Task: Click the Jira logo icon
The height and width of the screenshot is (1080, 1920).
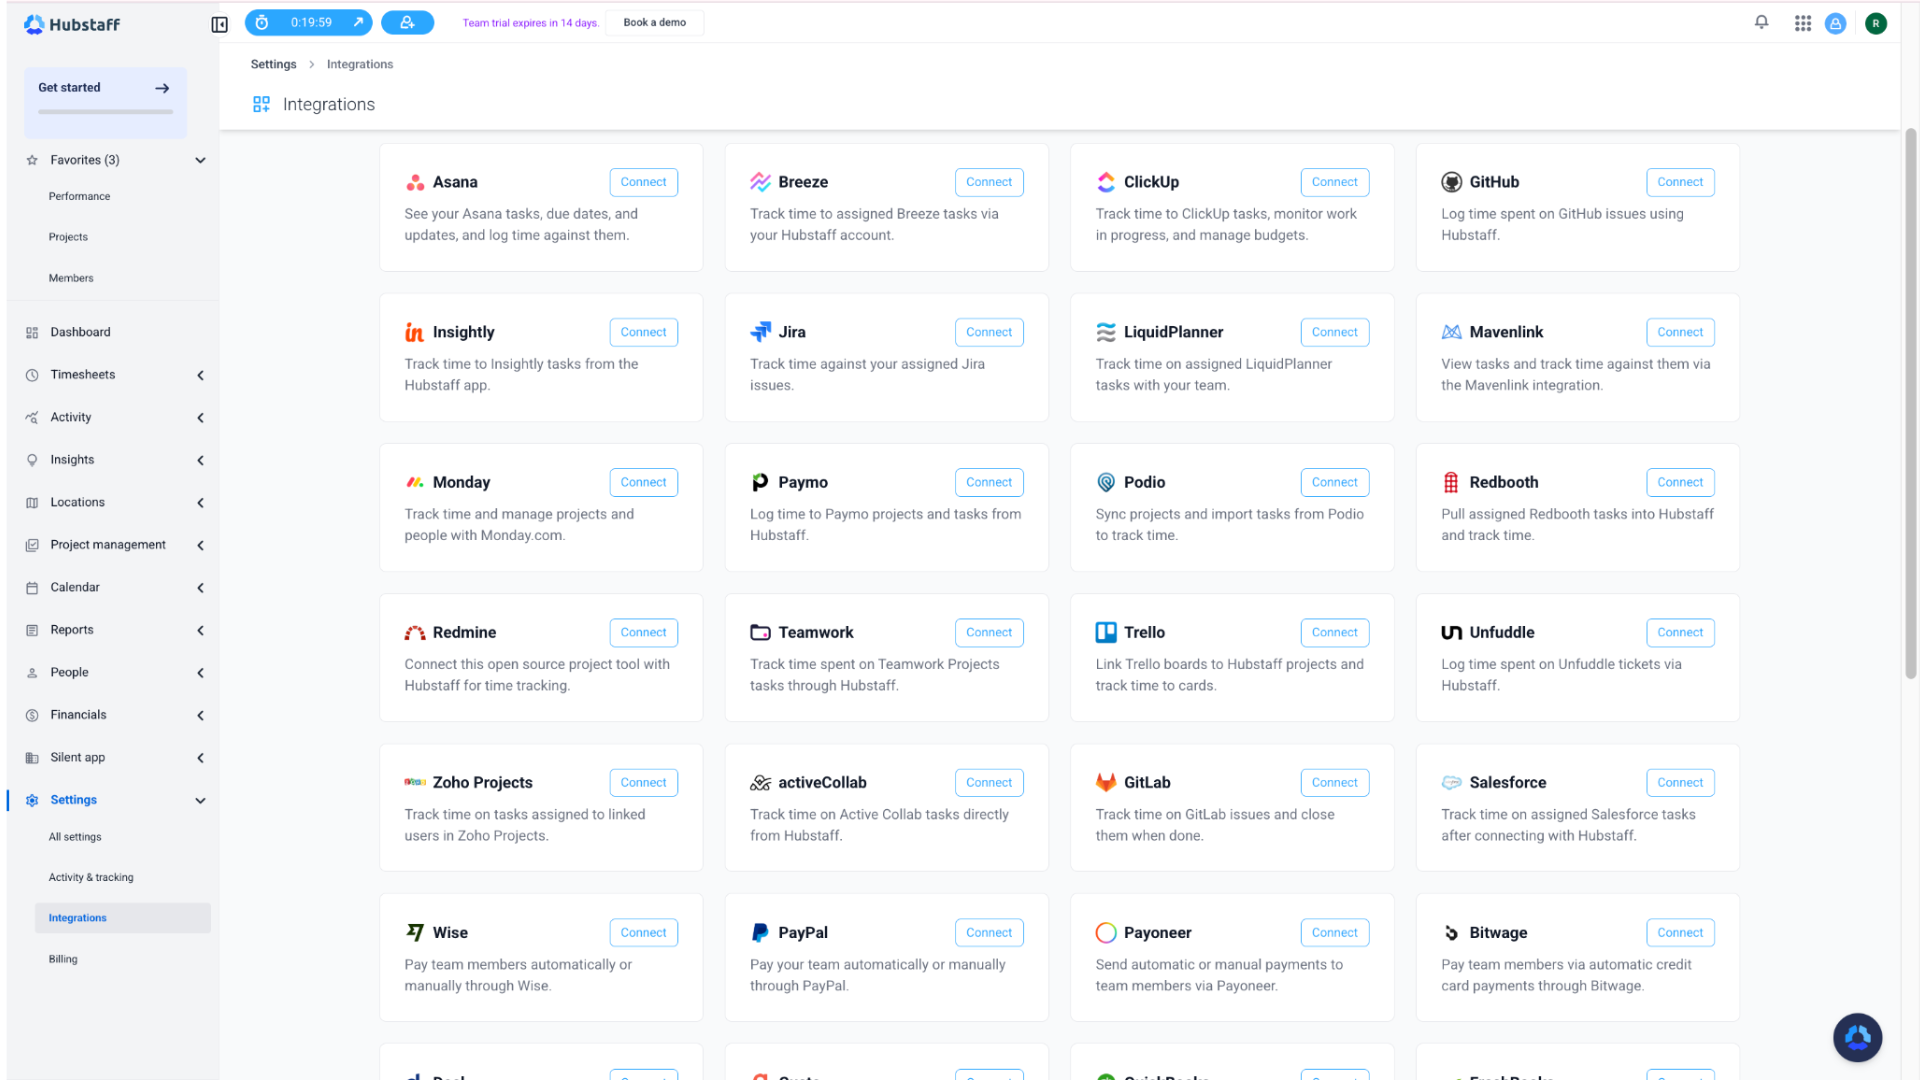Action: (x=761, y=332)
